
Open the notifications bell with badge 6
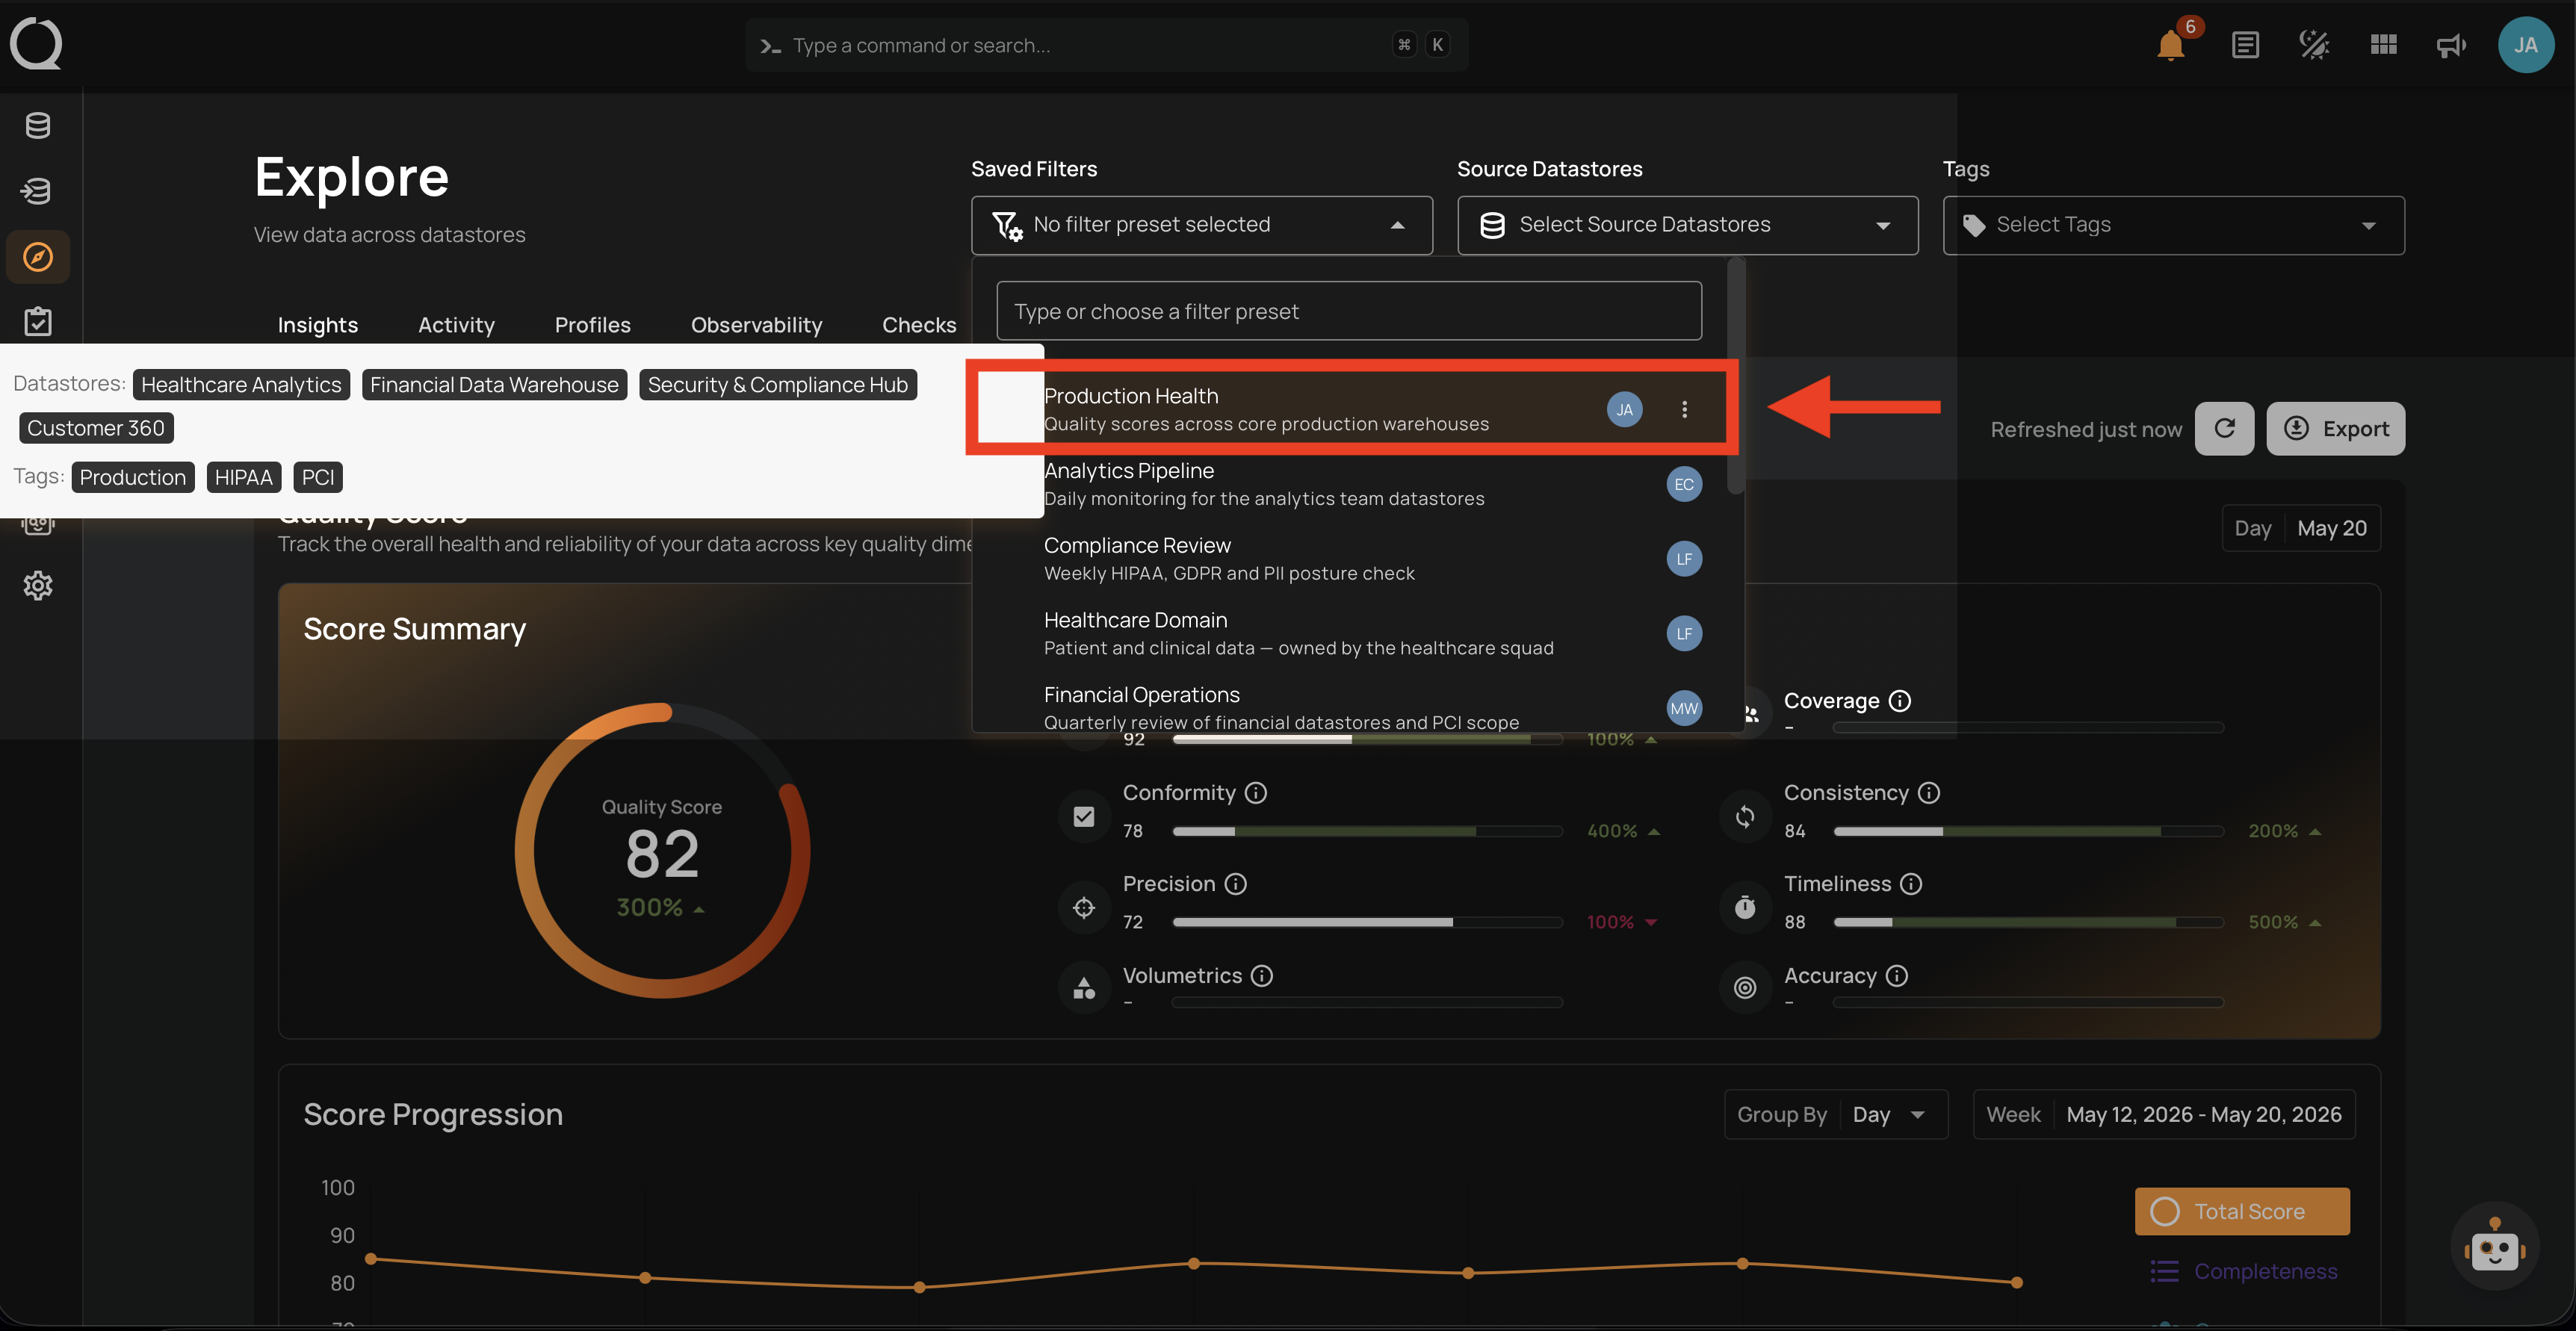click(2171, 44)
